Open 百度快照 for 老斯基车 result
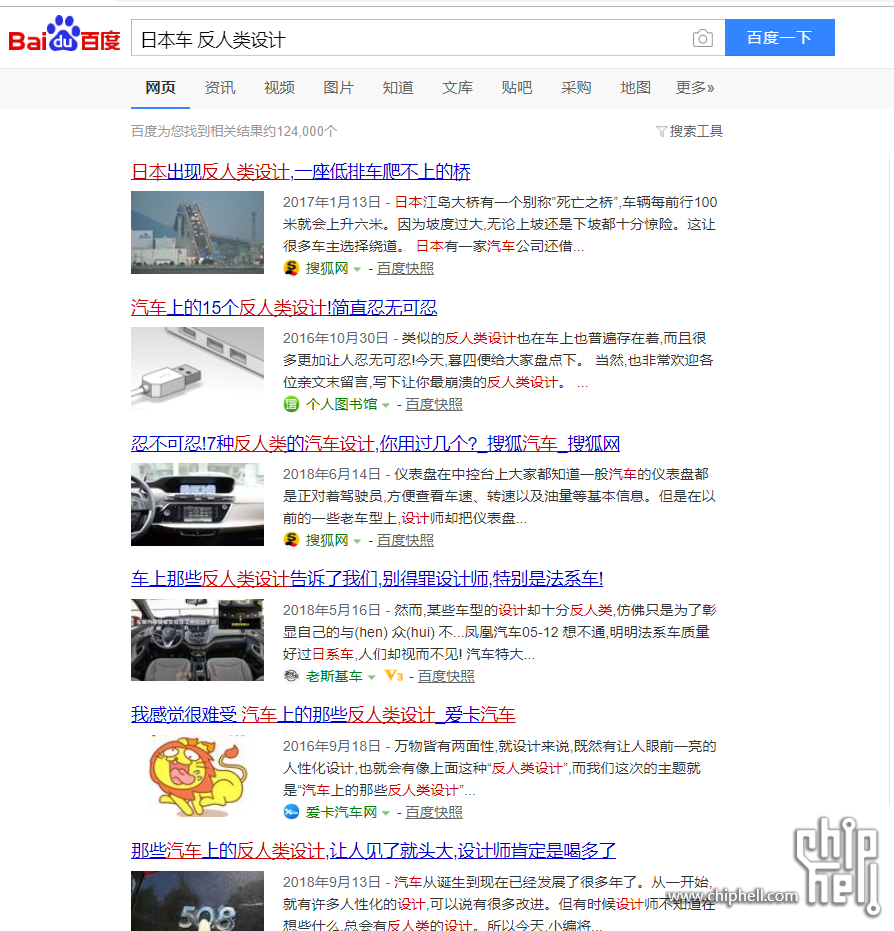This screenshot has width=894, height=931. pos(446,676)
